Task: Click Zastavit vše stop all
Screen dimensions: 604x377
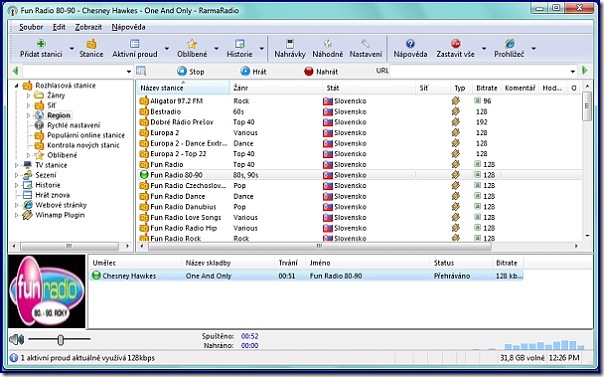Action: (x=455, y=49)
